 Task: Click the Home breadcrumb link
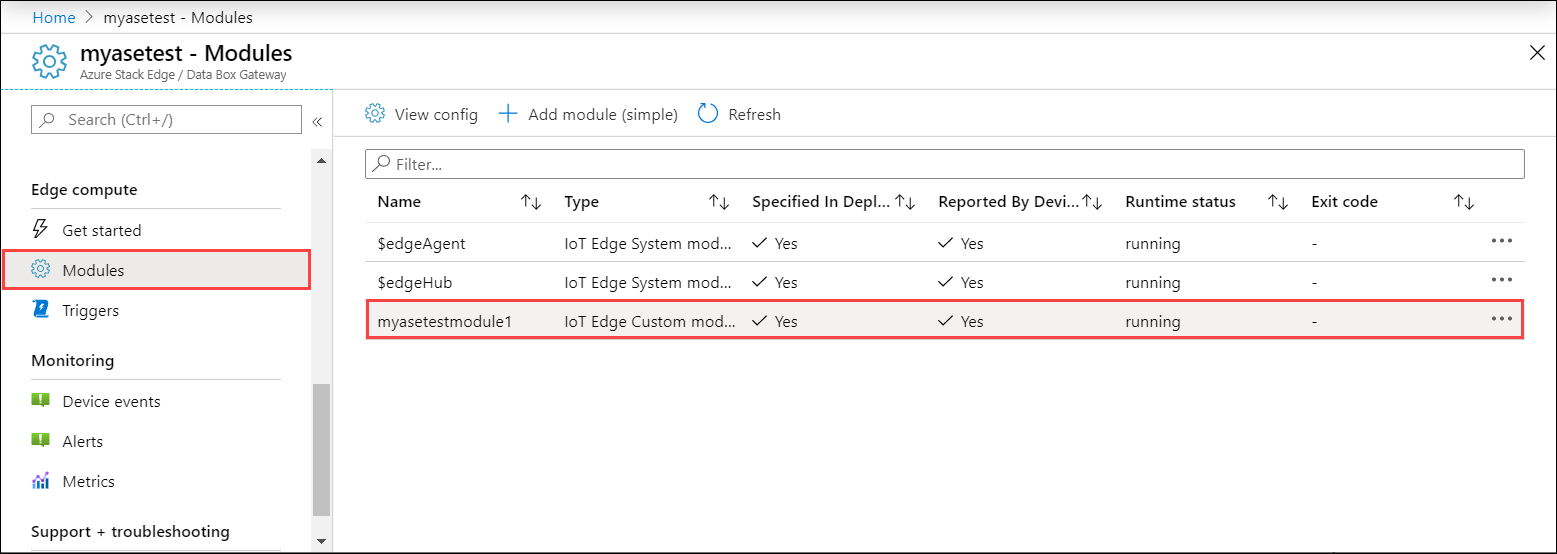pos(54,17)
